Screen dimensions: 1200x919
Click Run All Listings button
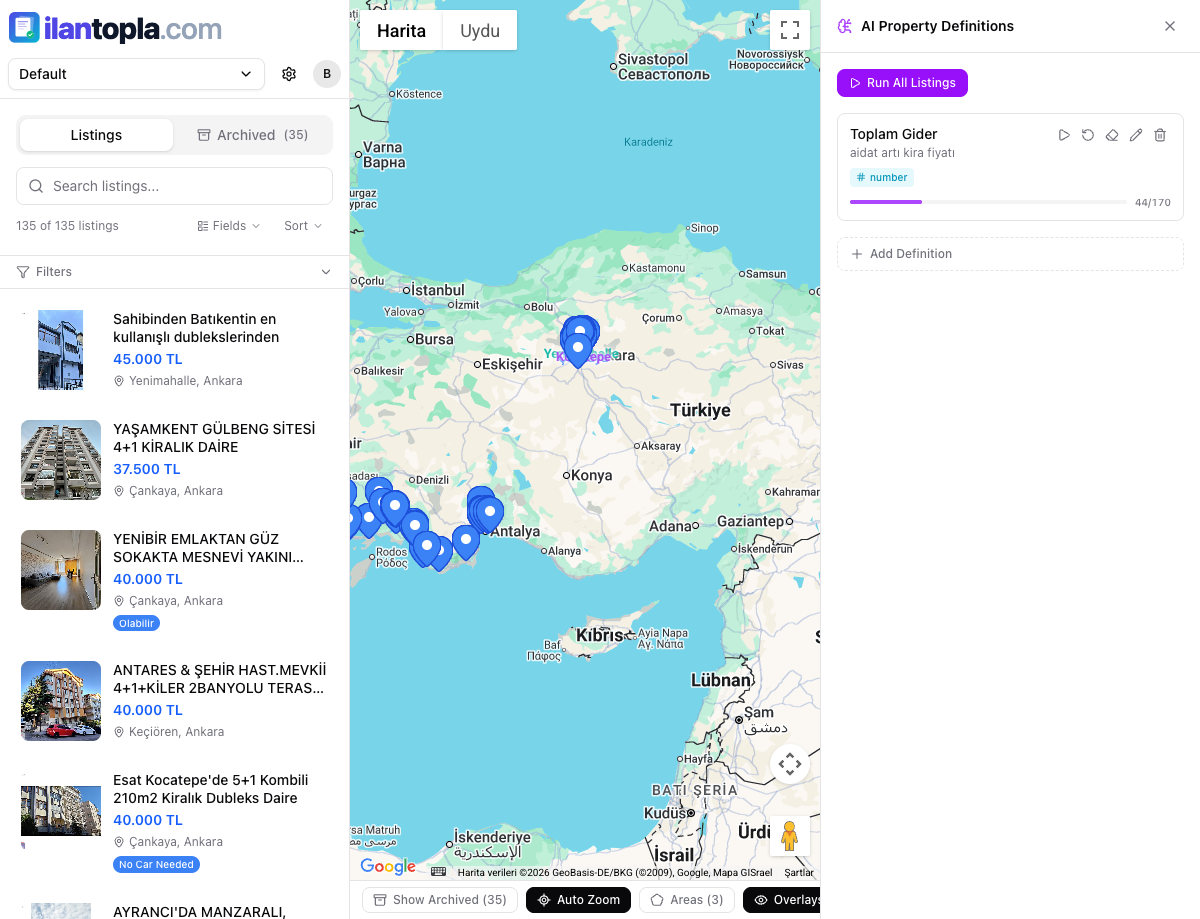click(x=902, y=83)
